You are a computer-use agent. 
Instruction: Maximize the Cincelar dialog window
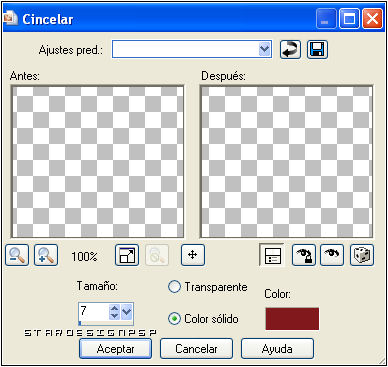[349, 19]
